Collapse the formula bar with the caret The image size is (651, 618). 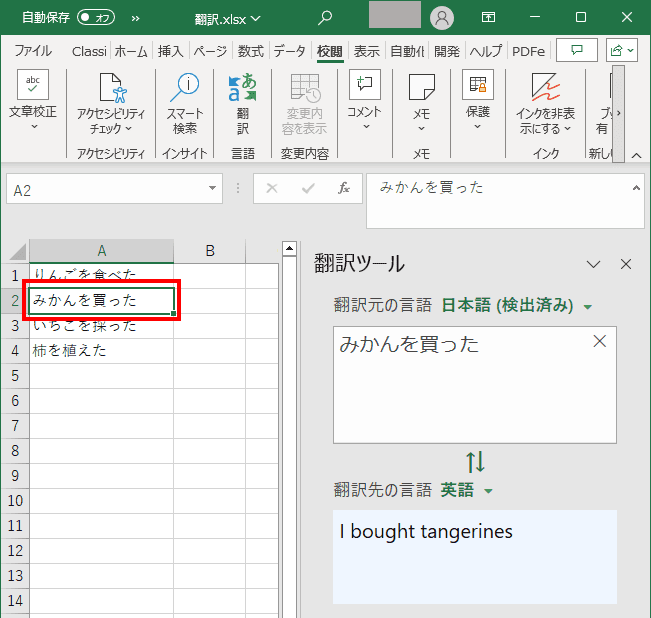(x=636, y=188)
